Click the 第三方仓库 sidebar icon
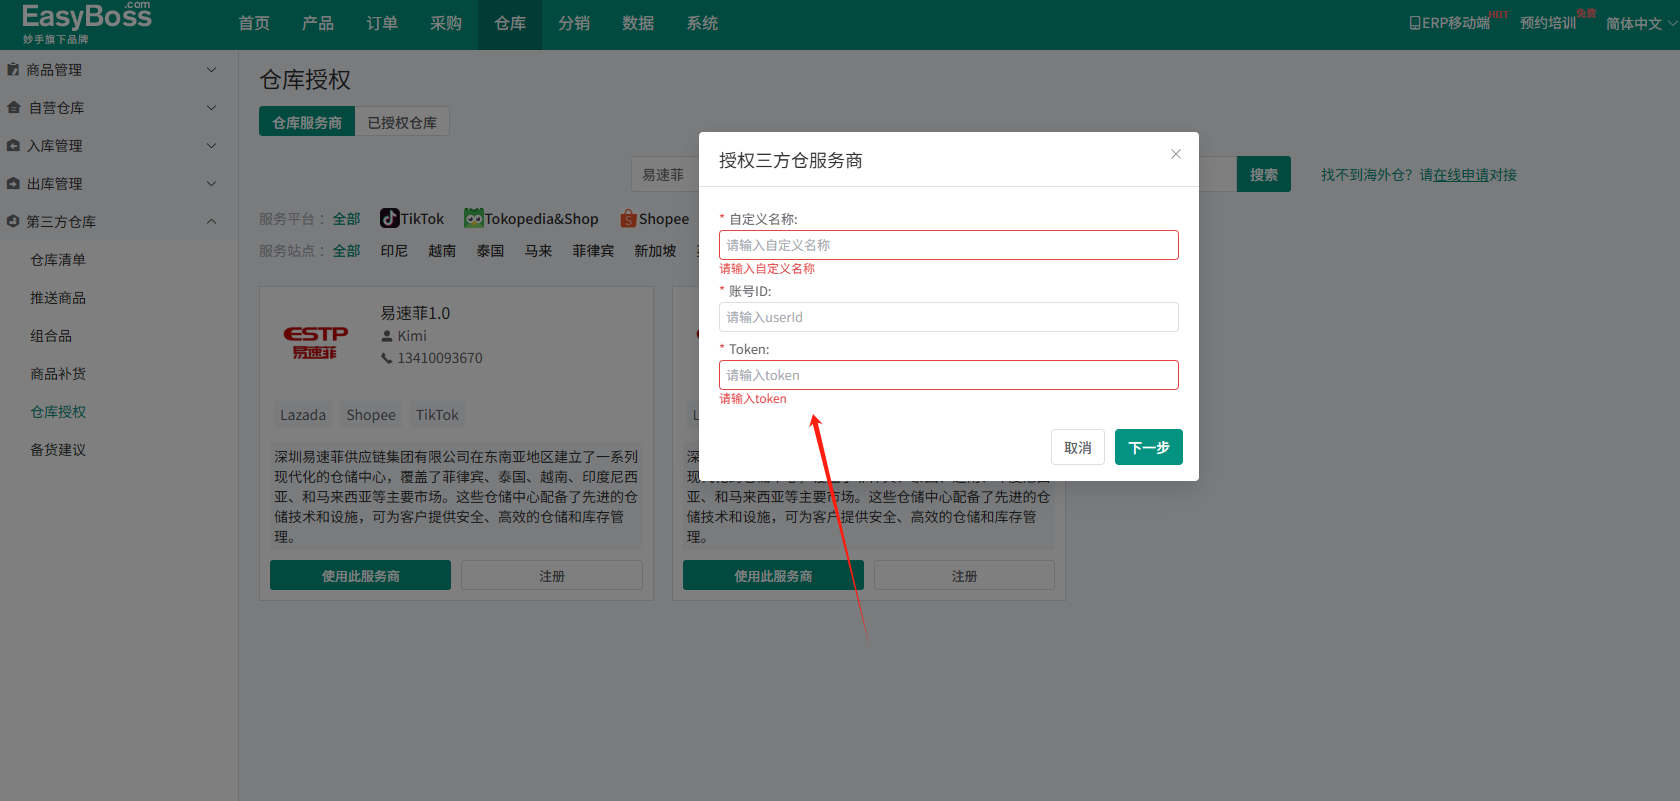1680x801 pixels. tap(13, 222)
